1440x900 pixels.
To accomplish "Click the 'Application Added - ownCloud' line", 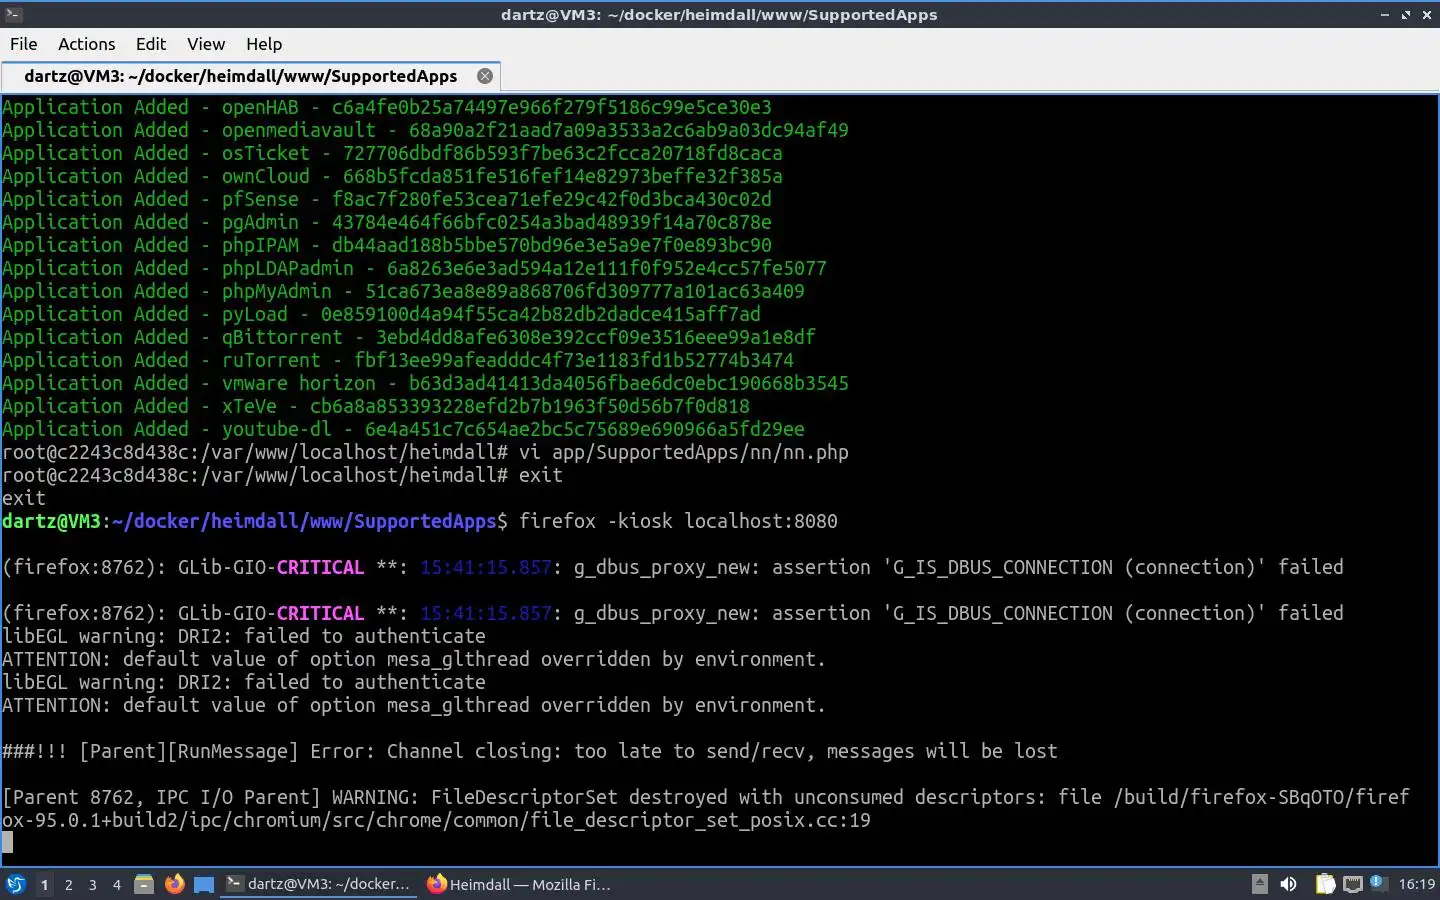I will click(x=392, y=176).
